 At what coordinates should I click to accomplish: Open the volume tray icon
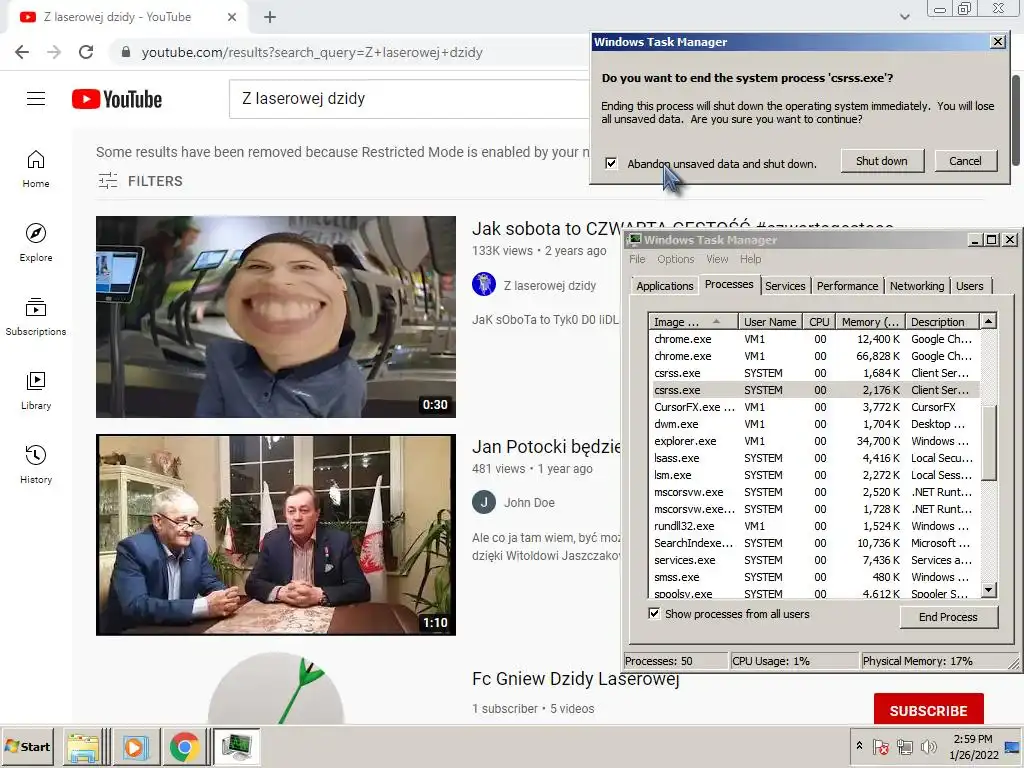click(928, 746)
